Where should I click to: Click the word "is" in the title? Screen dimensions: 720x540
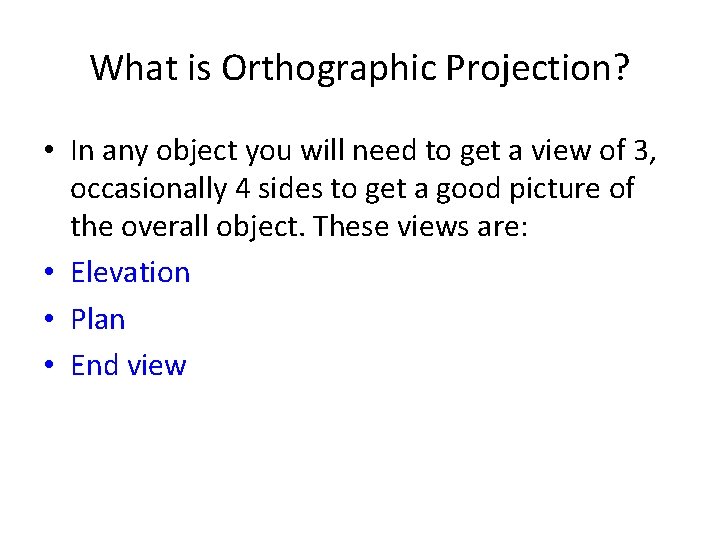point(197,68)
